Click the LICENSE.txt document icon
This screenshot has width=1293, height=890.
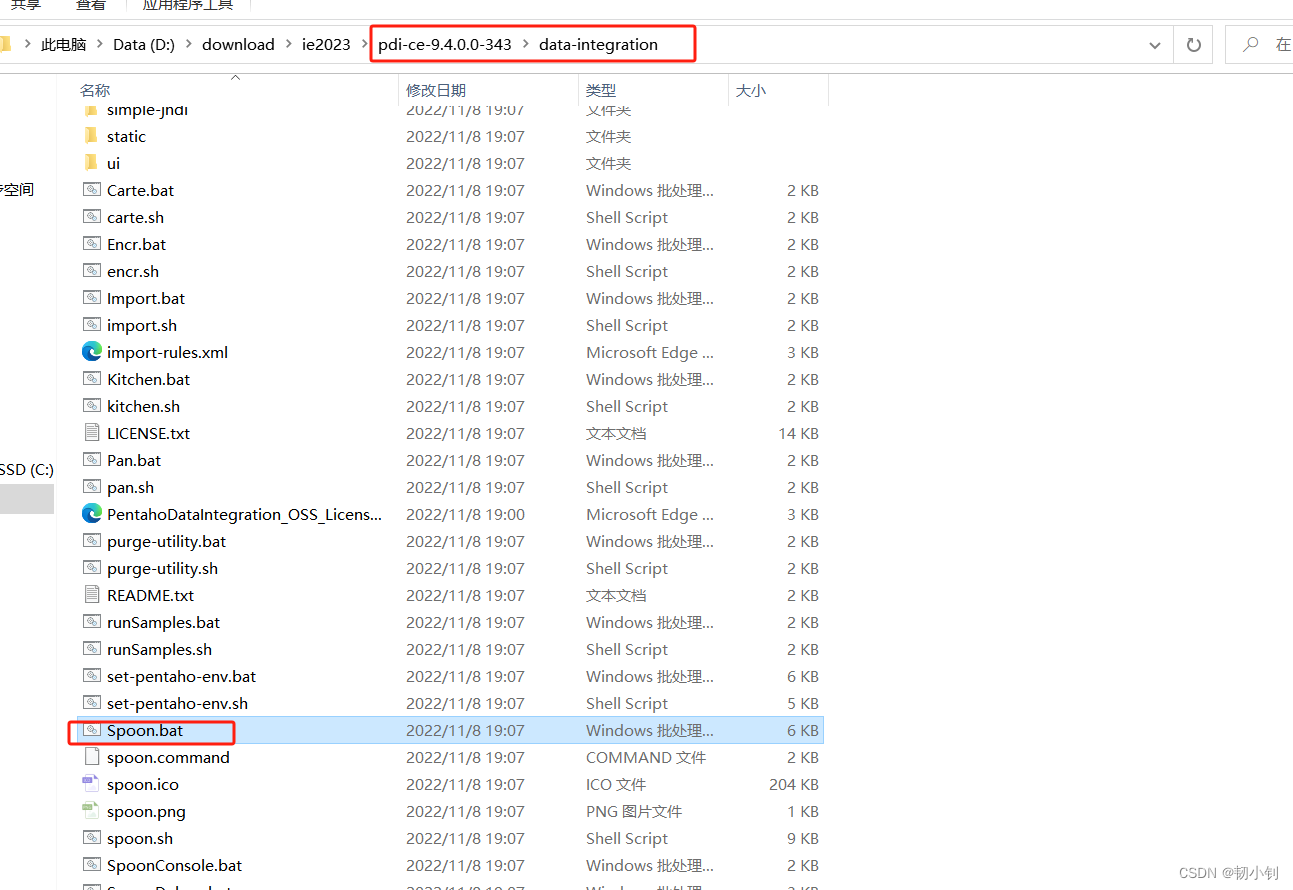point(91,433)
